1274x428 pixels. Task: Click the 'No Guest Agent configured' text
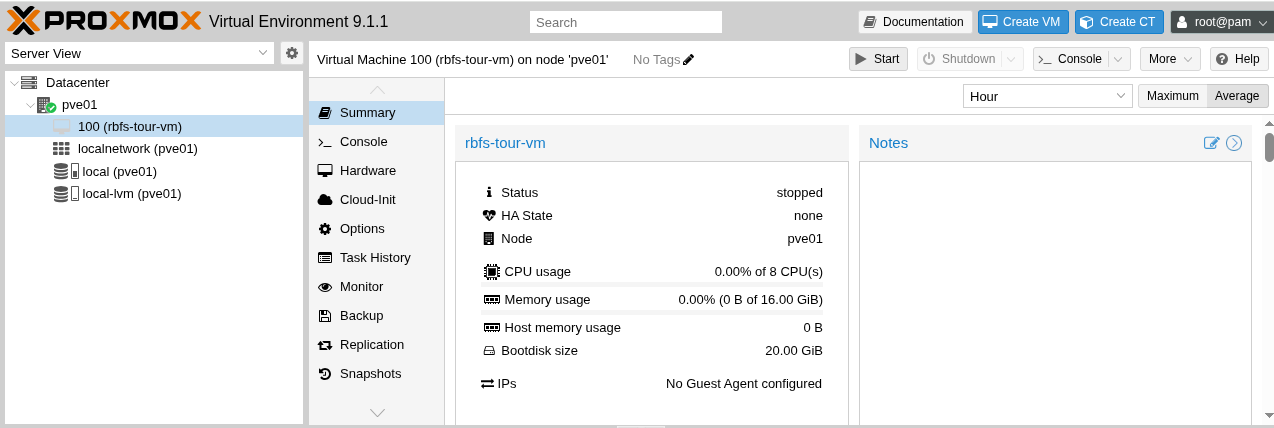[744, 384]
